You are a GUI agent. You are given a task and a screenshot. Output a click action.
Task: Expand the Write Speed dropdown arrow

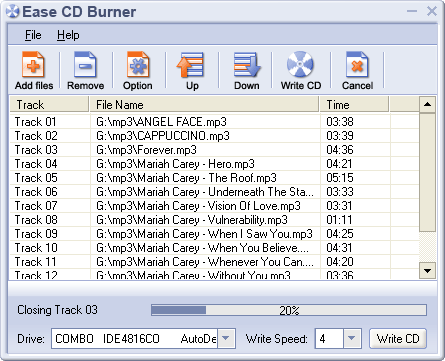352,339
